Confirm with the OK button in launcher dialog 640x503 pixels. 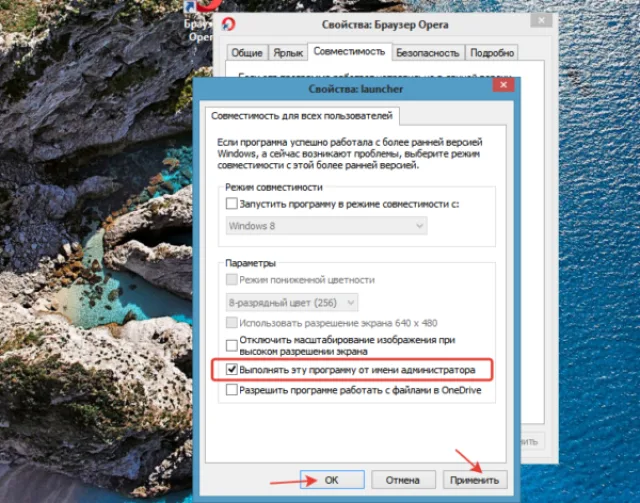332,480
